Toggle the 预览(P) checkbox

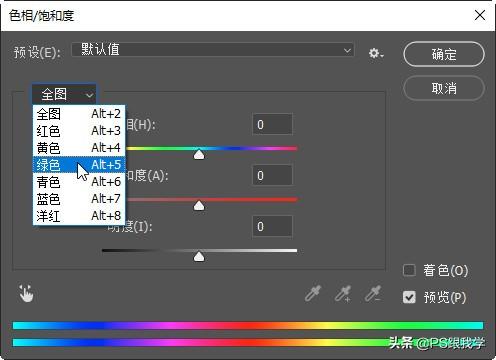click(x=409, y=297)
